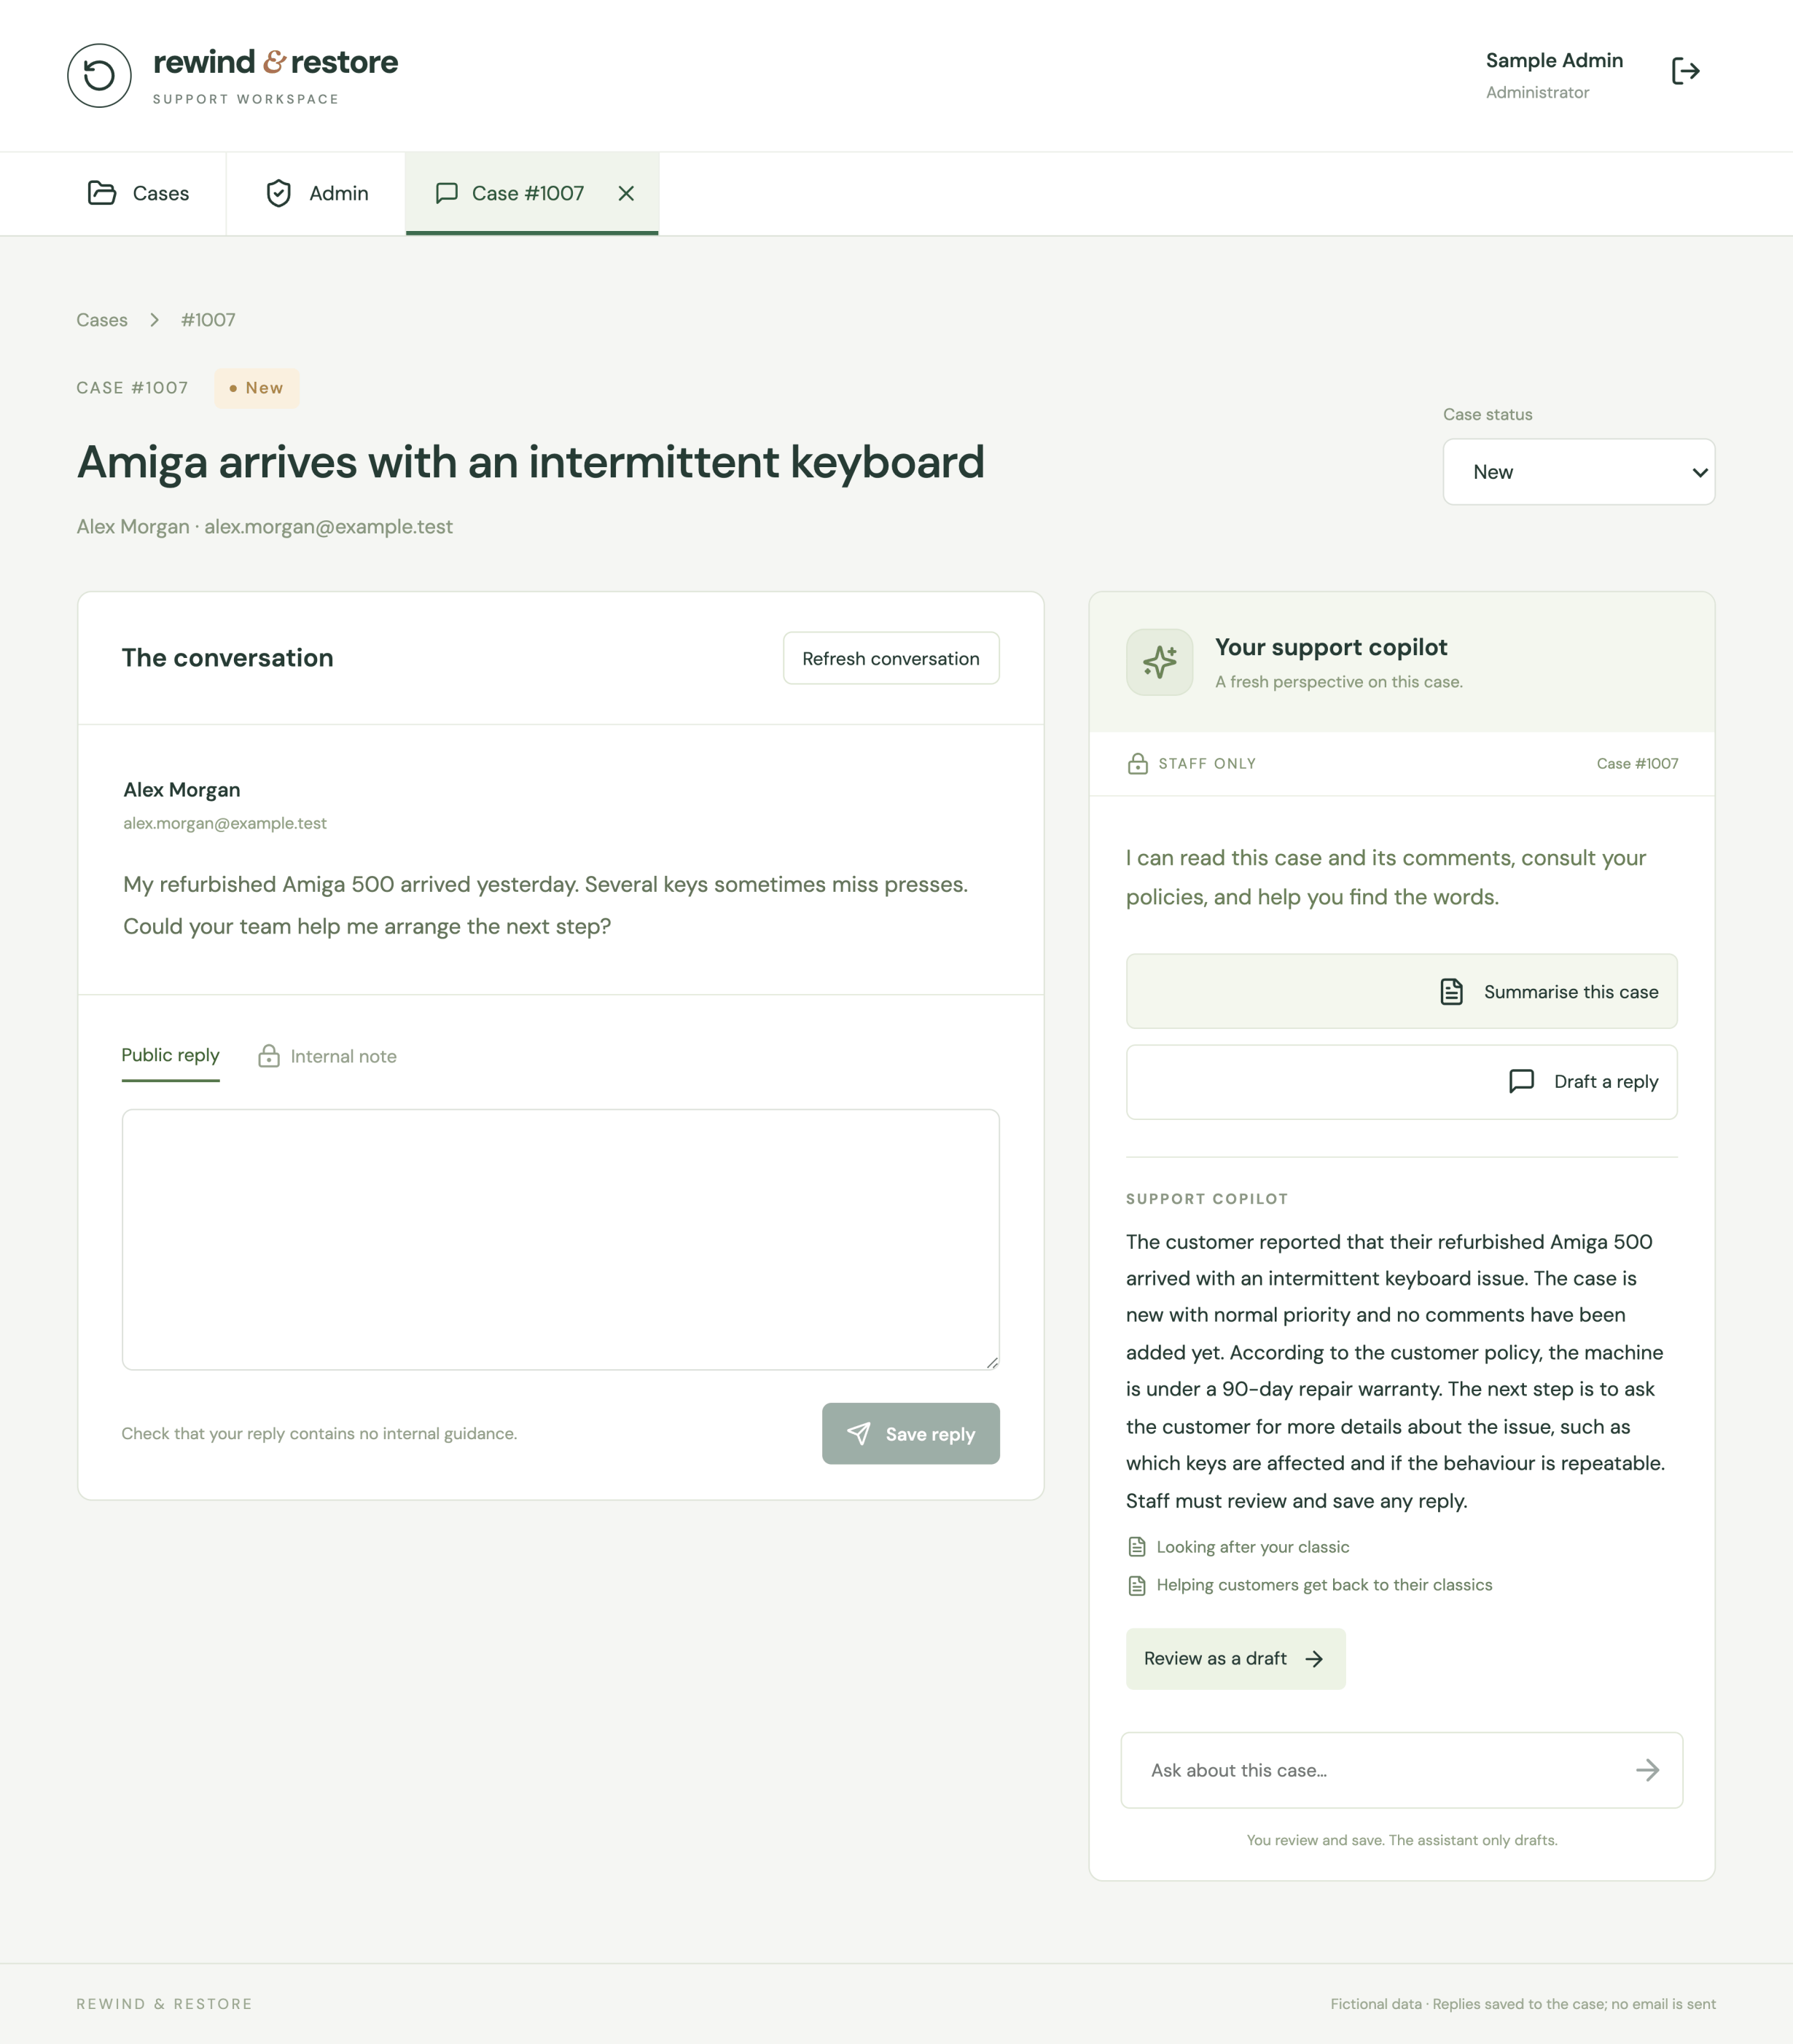Switch to the Admin tab
Image resolution: width=1793 pixels, height=2044 pixels.
(316, 193)
